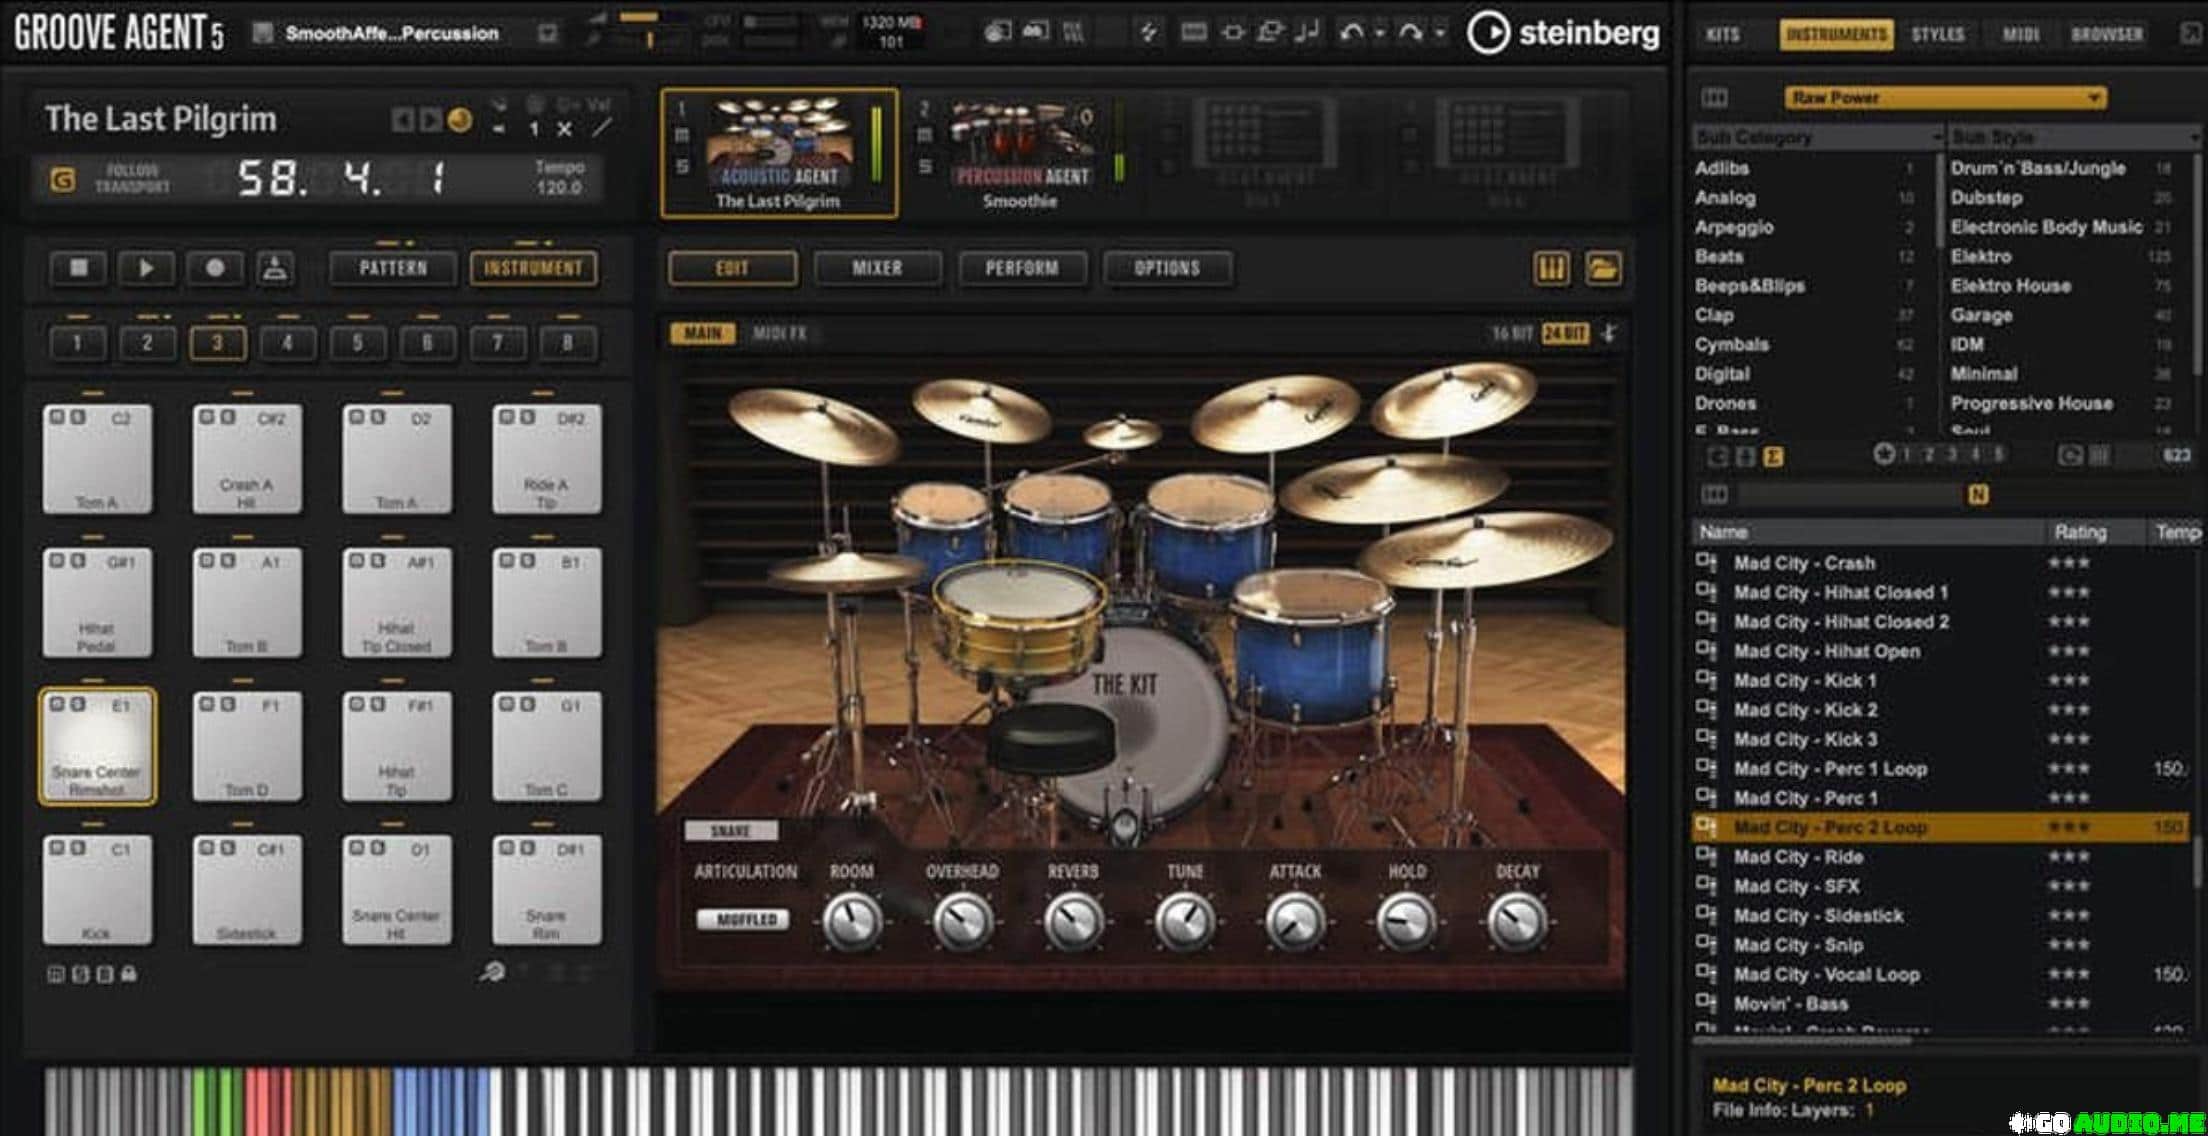Viewport: 2208px width, 1136px height.
Task: Click the Snare Center Rimshot pad E1
Action: pos(97,746)
